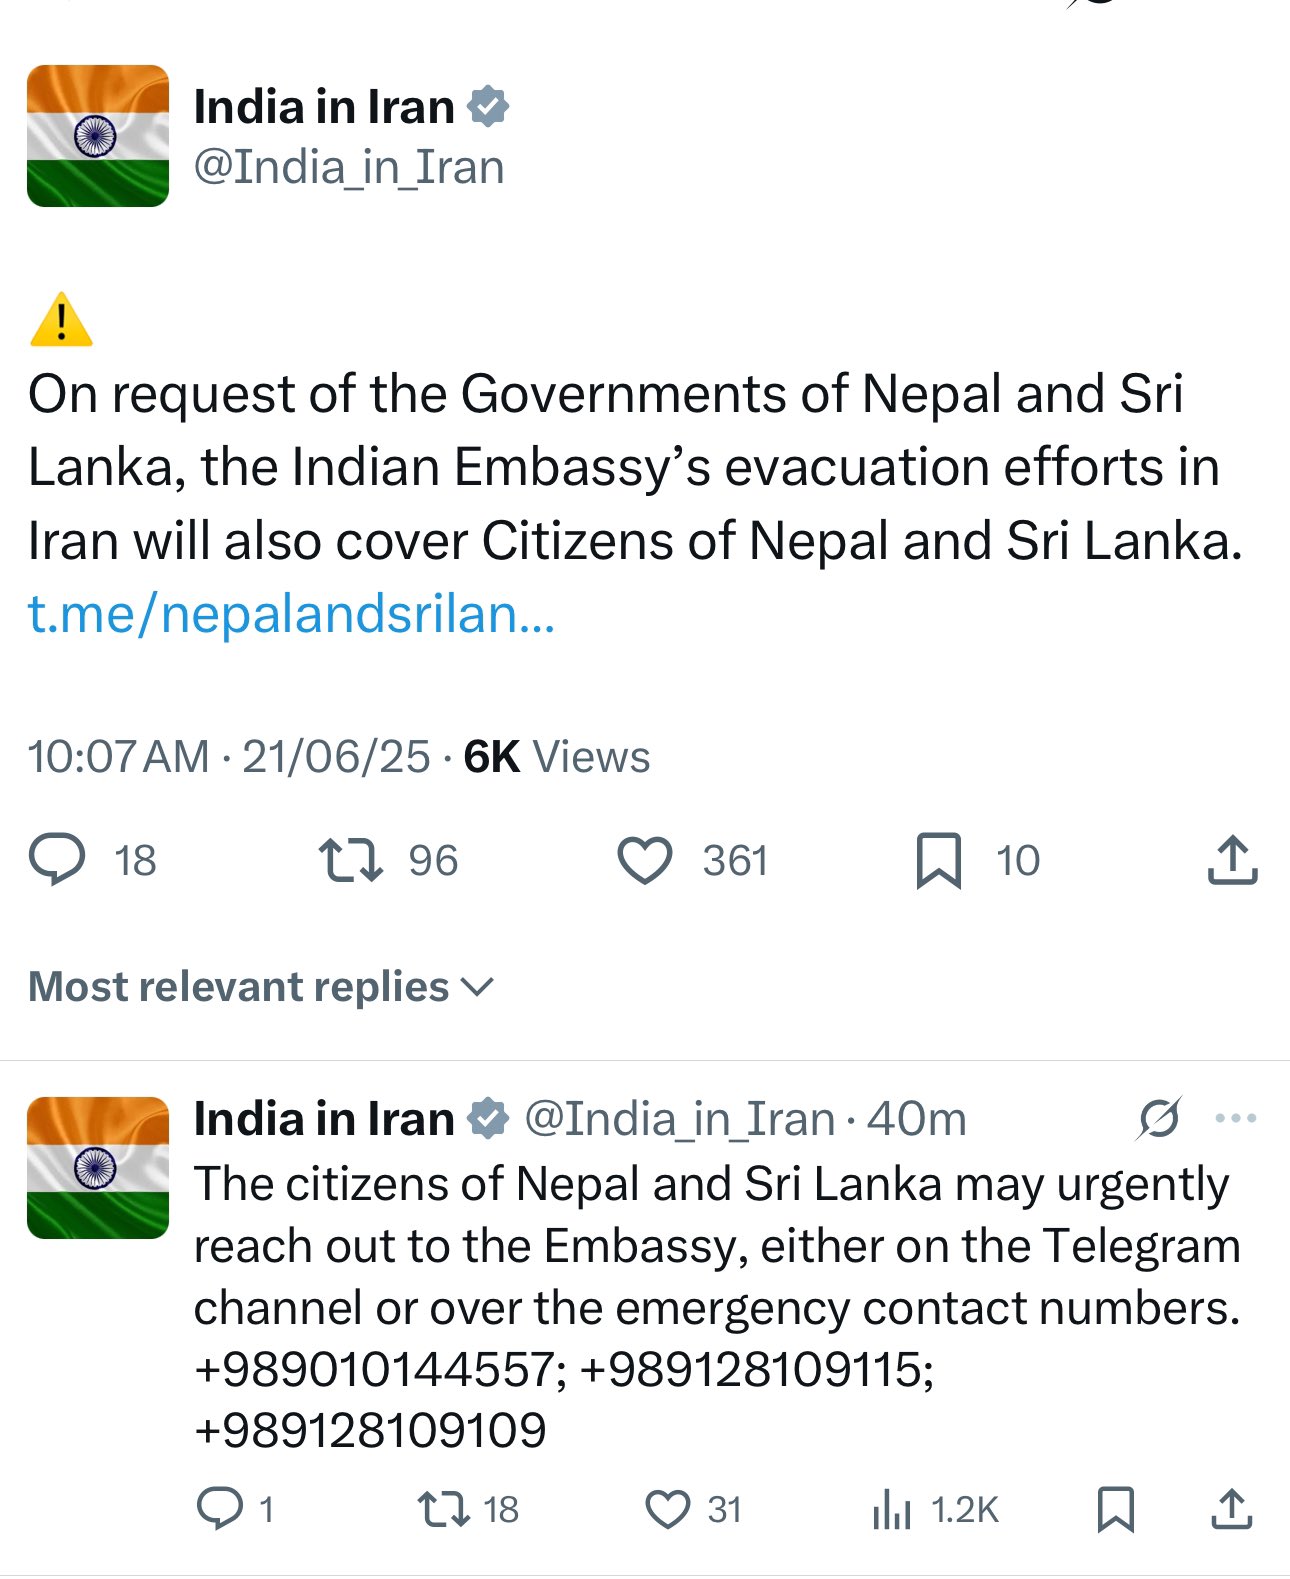Like the main evacuation tweet

[645, 860]
